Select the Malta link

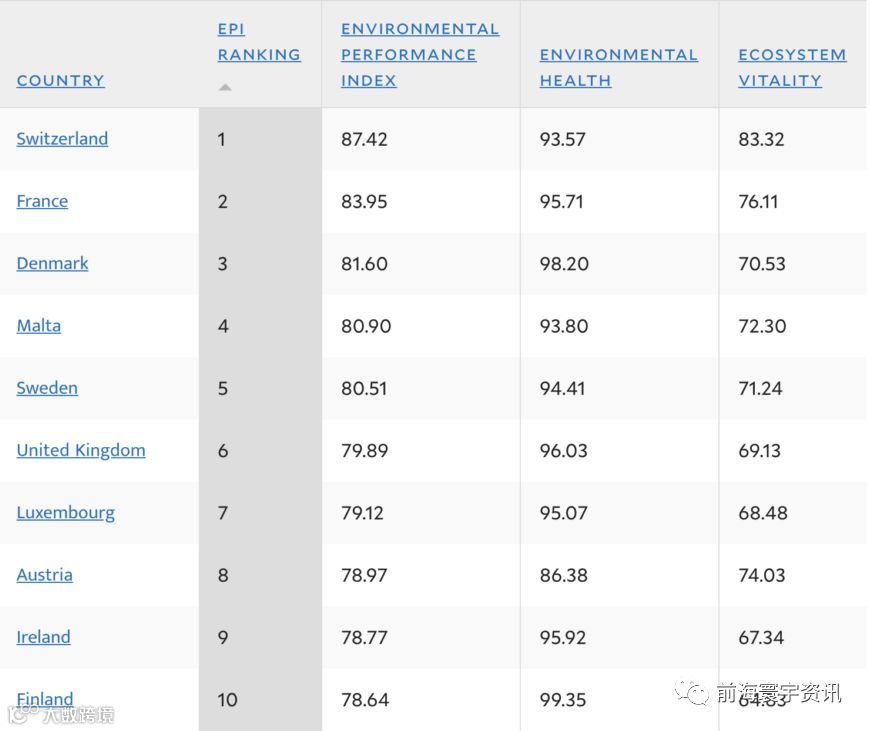pyautogui.click(x=38, y=326)
